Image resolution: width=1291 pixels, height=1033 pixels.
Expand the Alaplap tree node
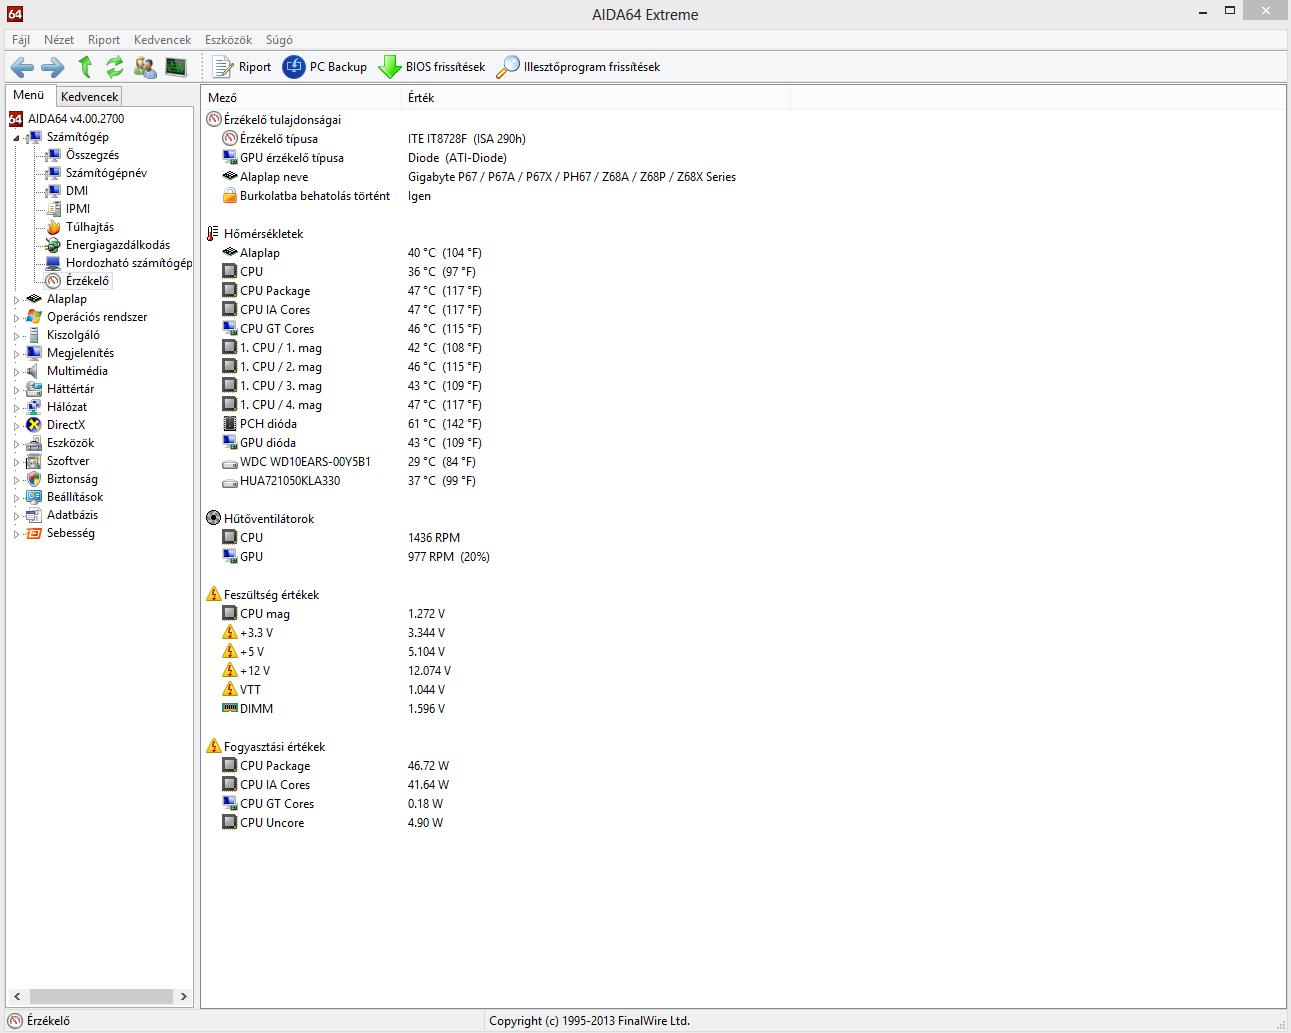[16, 300]
